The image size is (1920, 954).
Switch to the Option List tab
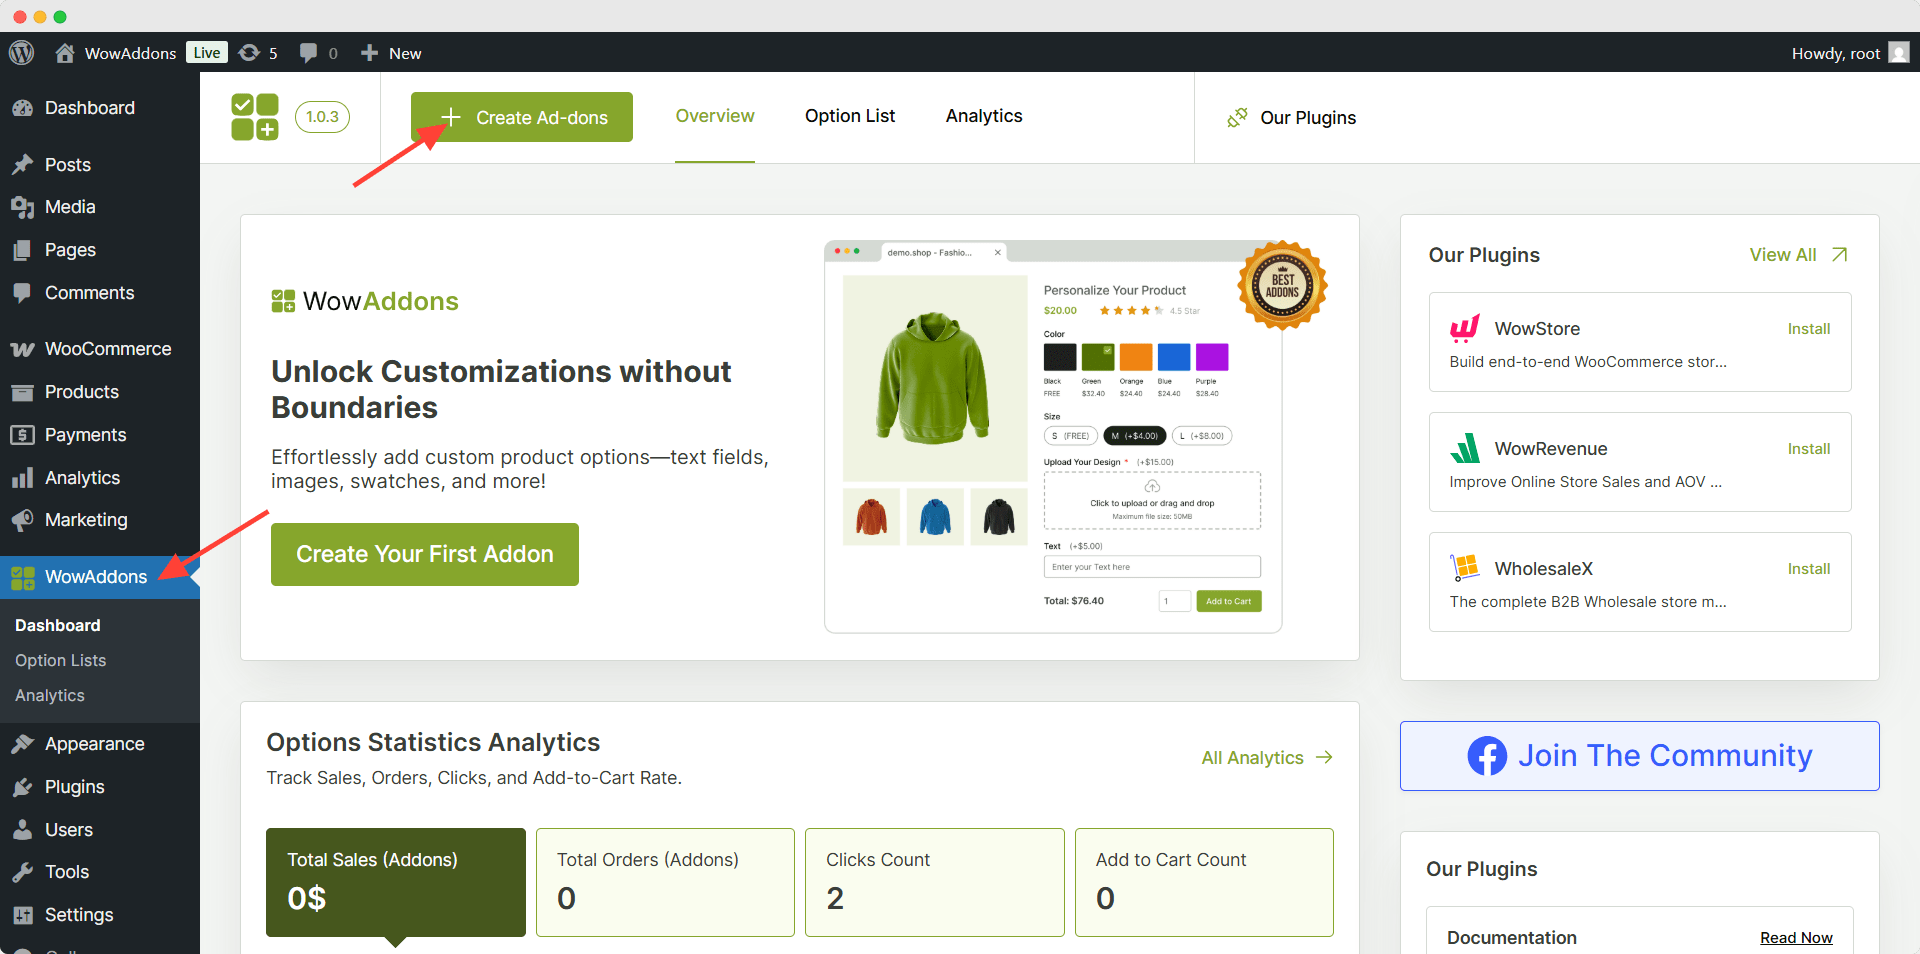[850, 116]
